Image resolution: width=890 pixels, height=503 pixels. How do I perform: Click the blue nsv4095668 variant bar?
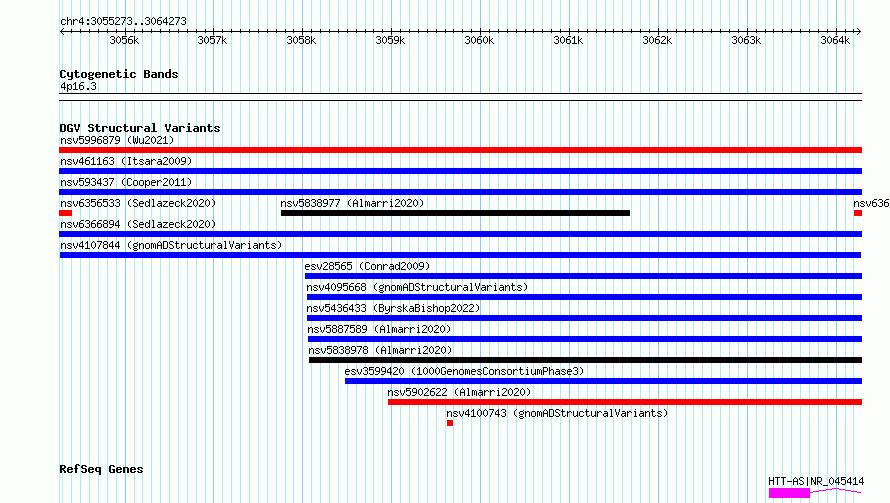[585, 297]
